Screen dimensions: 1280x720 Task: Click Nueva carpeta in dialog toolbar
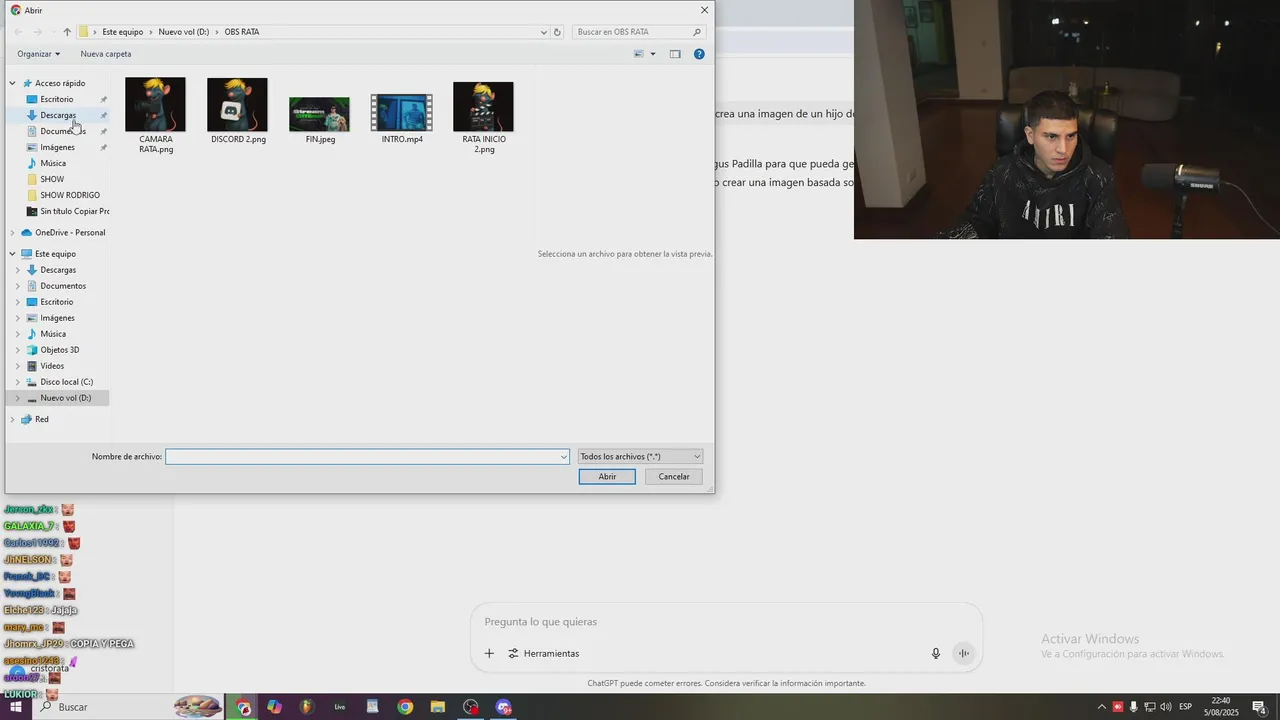[x=106, y=54]
